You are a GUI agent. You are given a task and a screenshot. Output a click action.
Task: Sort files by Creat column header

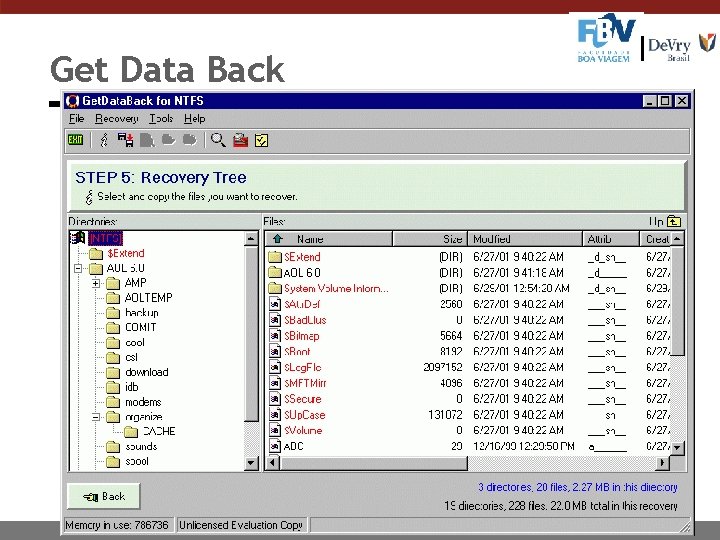pos(656,239)
